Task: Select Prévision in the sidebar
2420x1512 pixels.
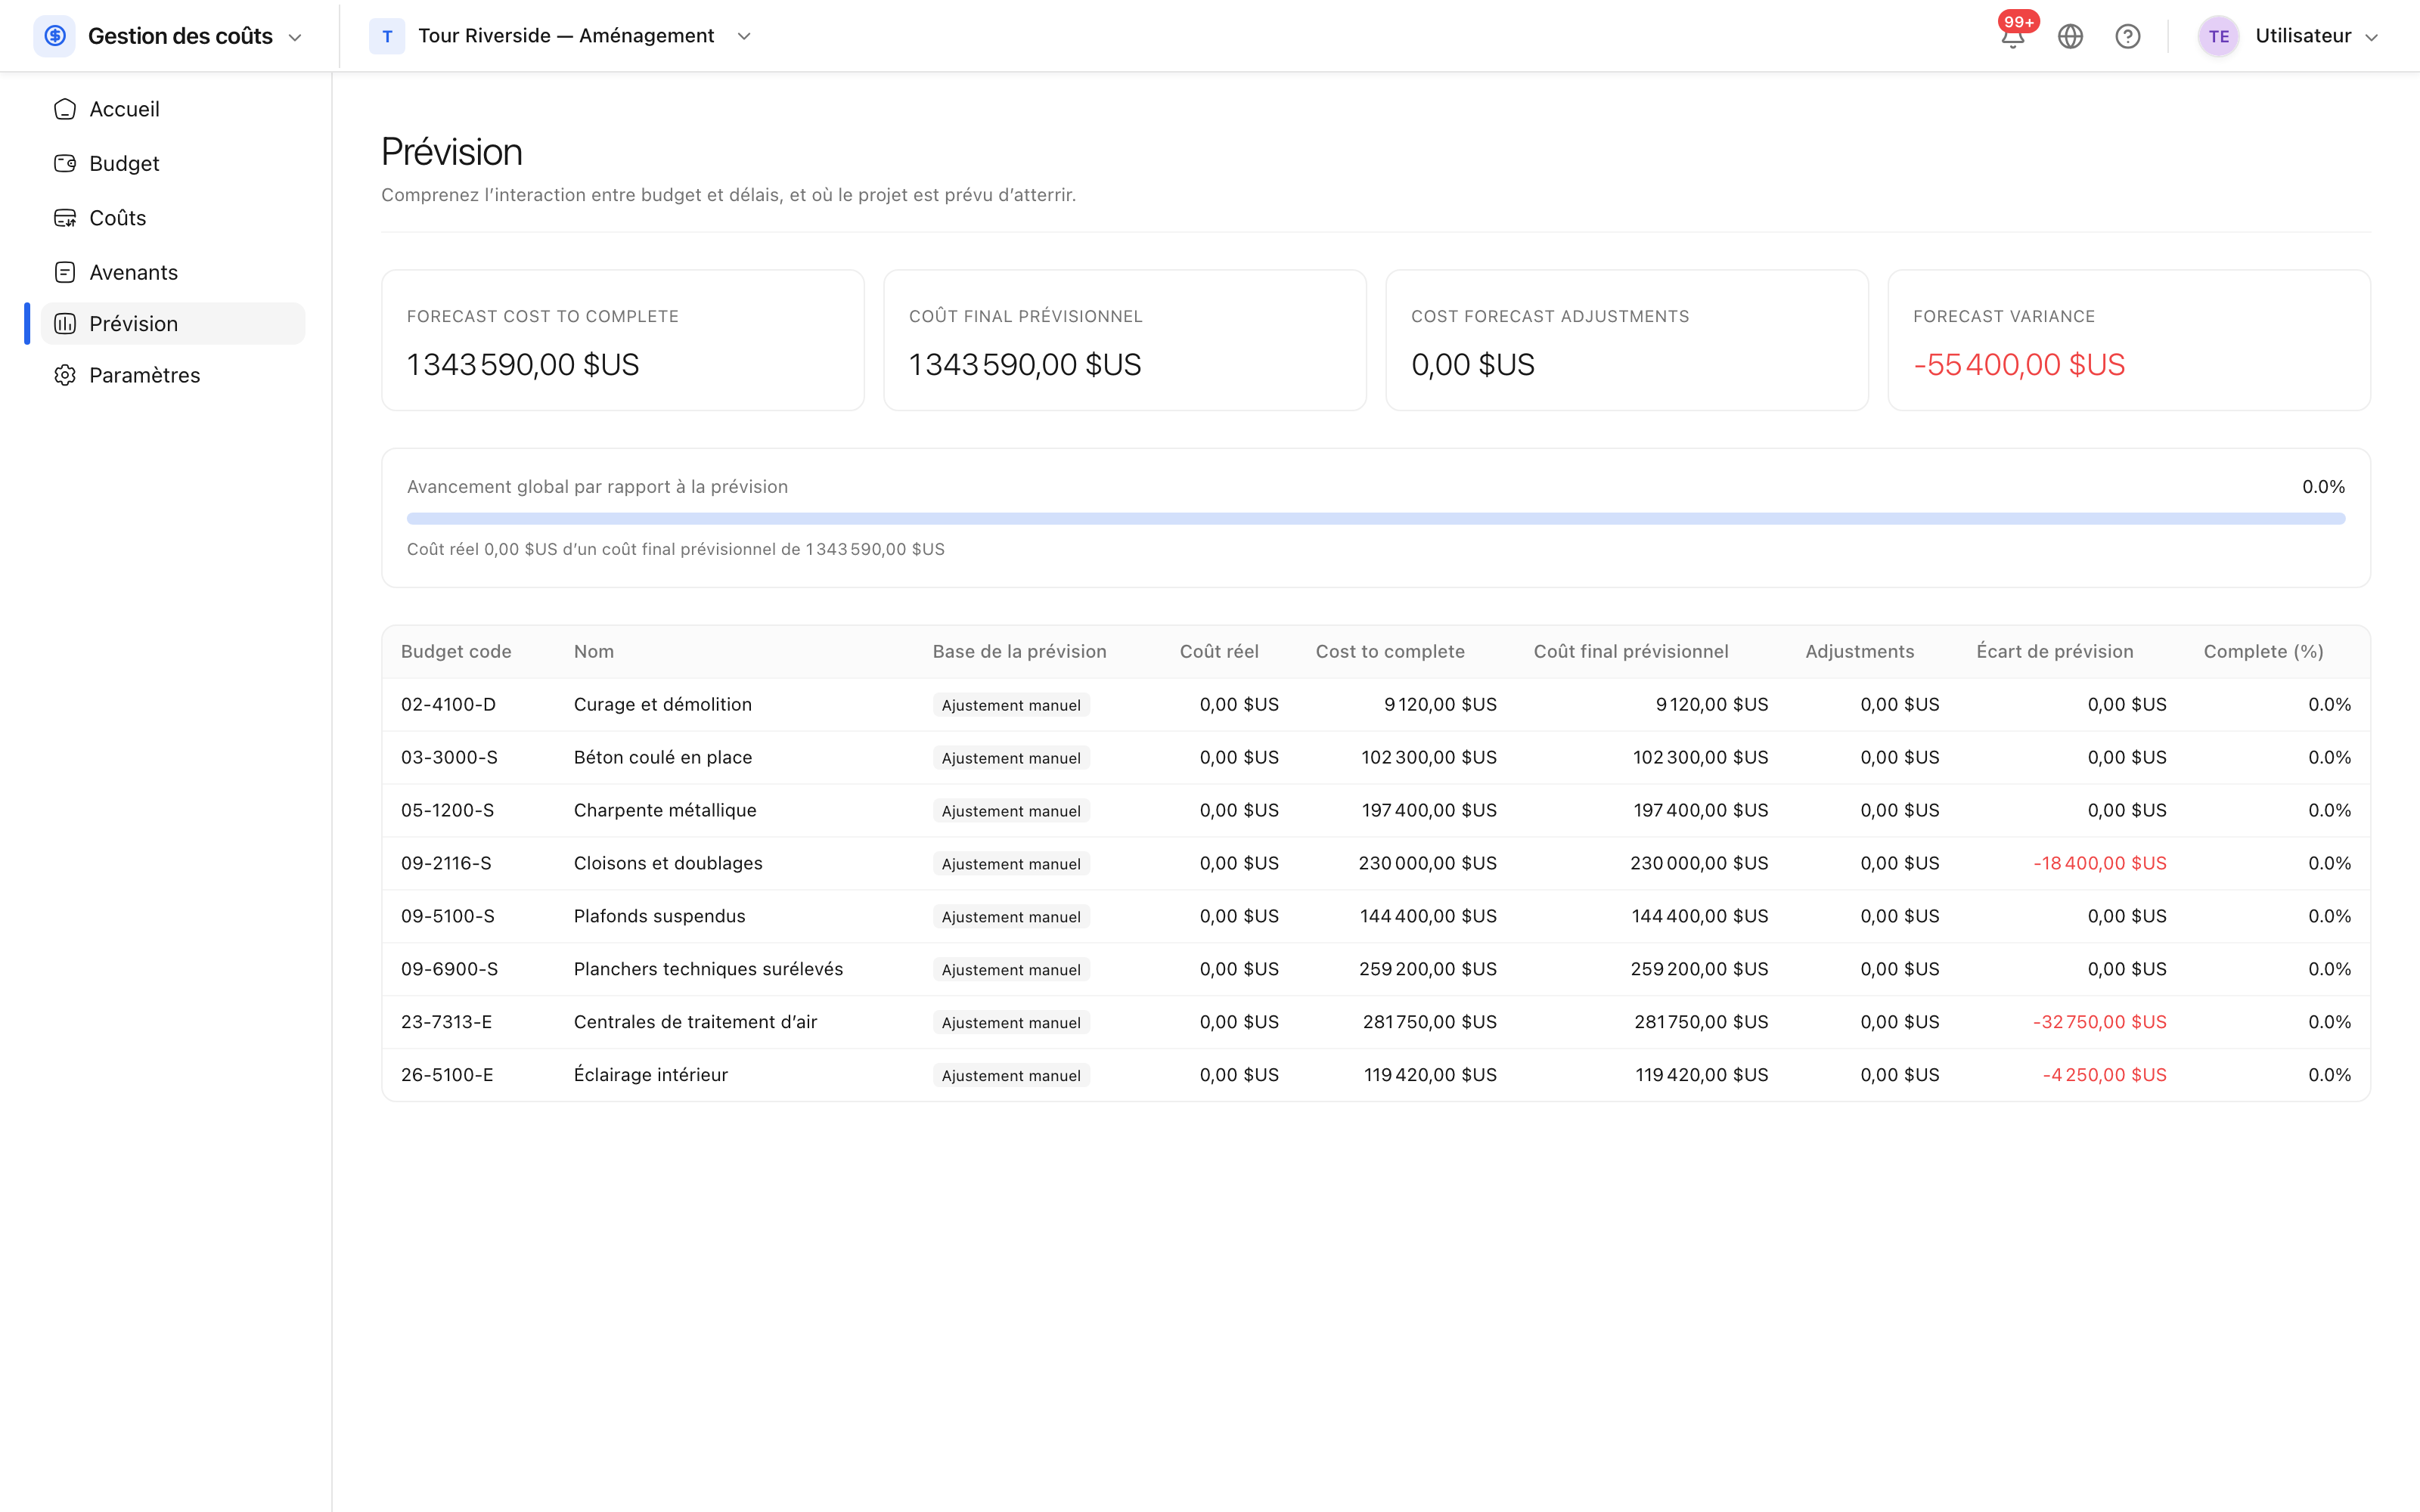Action: coord(173,324)
